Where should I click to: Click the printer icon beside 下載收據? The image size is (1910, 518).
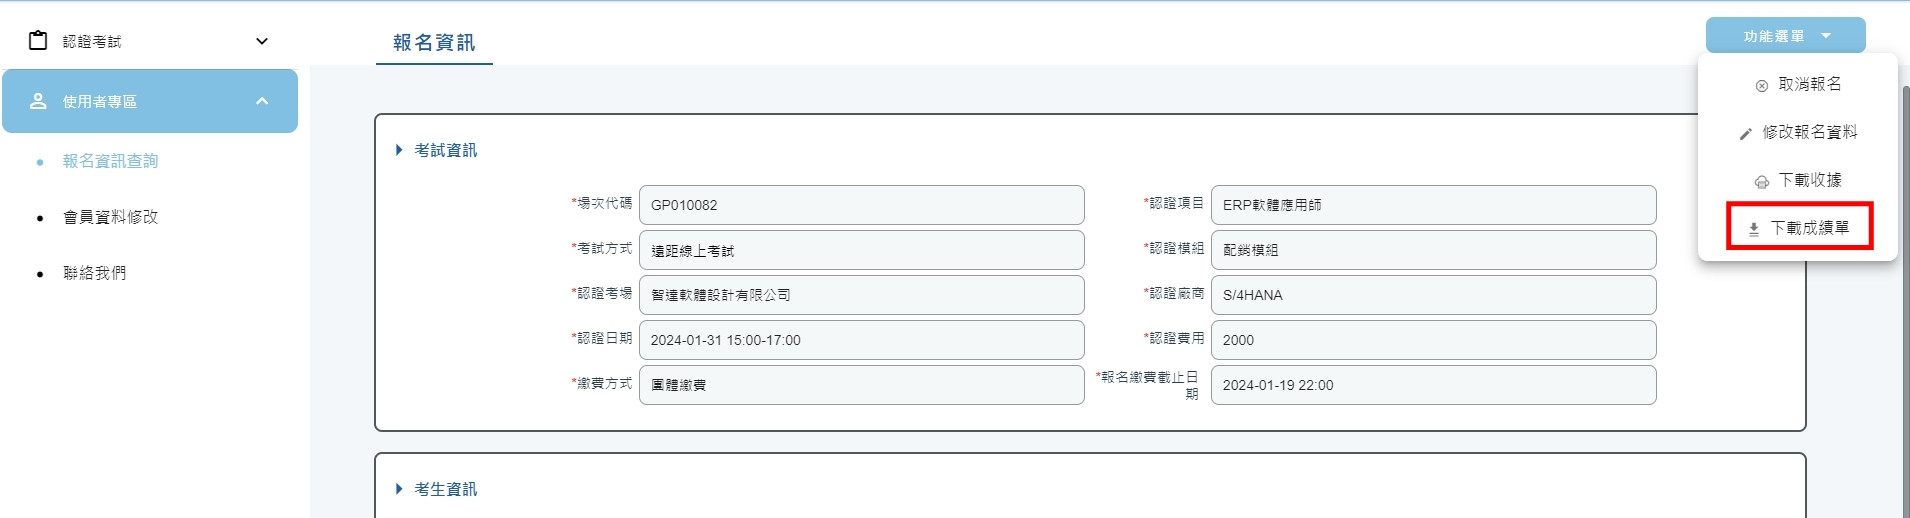pos(1762,181)
